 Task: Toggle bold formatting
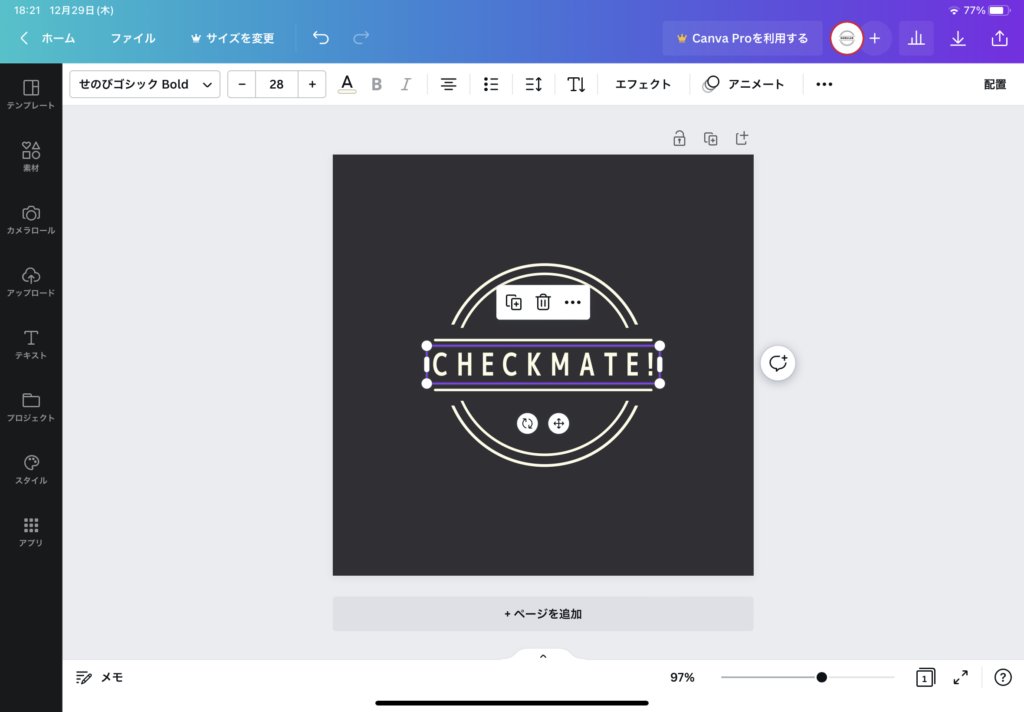pos(377,84)
